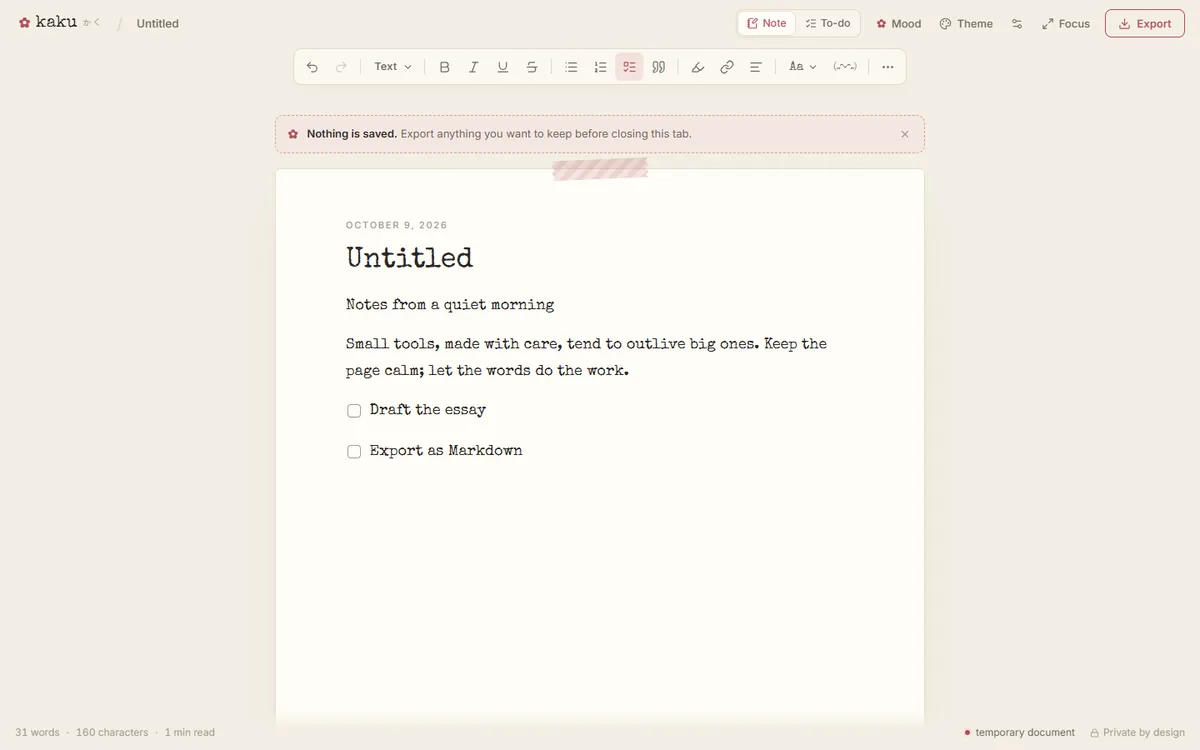Select the highlighter tool
This screenshot has width=1200, height=750.
[x=698, y=67]
